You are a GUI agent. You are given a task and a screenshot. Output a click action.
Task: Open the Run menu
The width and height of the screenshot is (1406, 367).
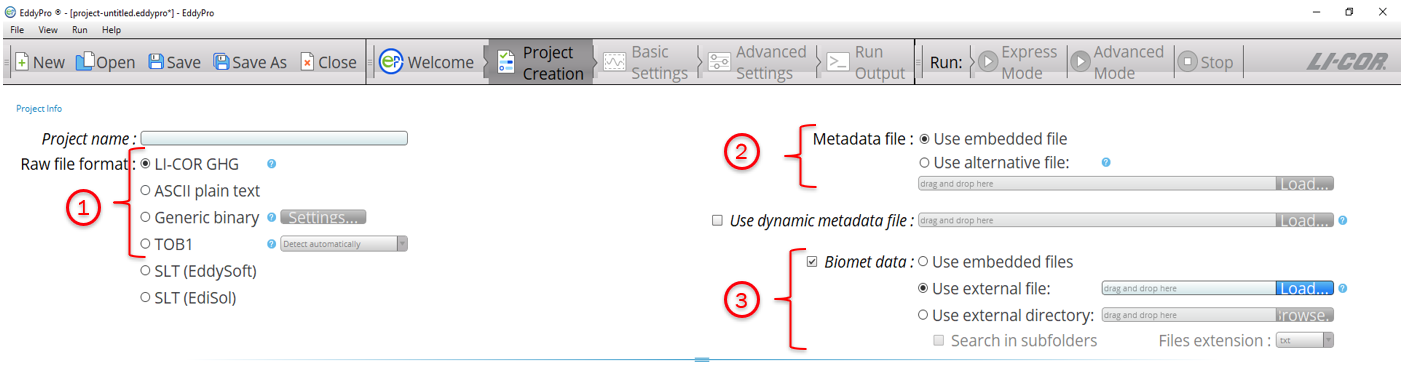tap(79, 30)
